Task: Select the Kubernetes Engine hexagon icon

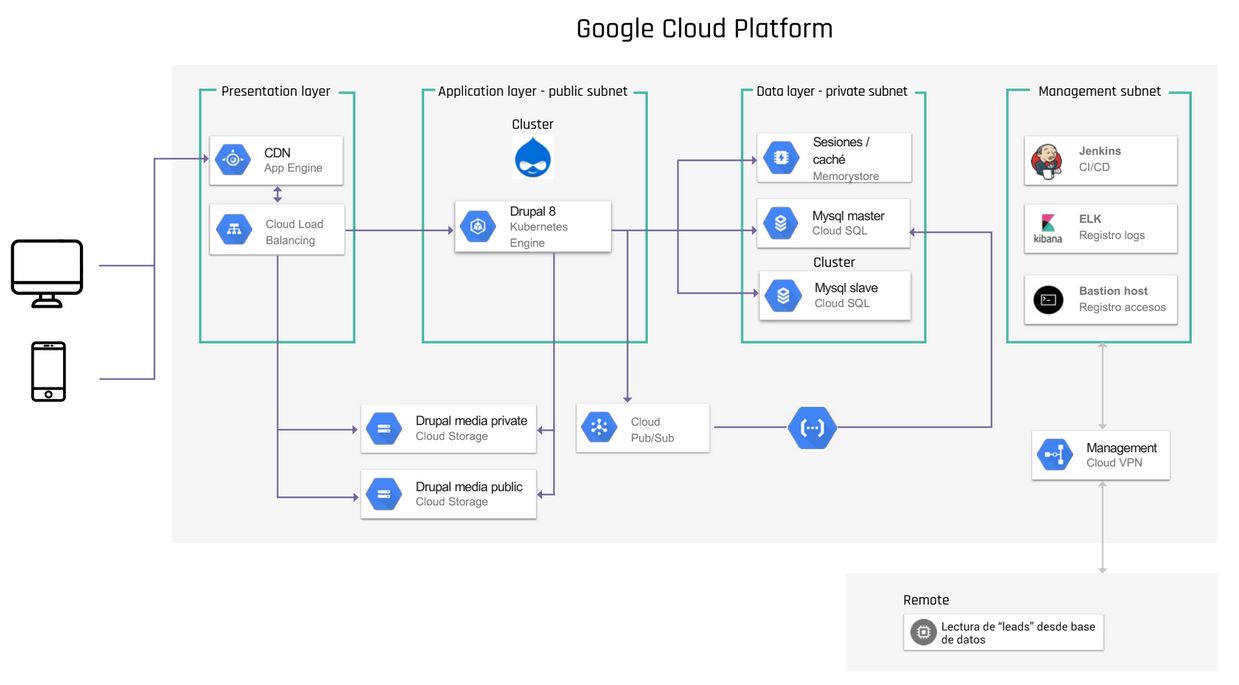Action: coord(478,227)
